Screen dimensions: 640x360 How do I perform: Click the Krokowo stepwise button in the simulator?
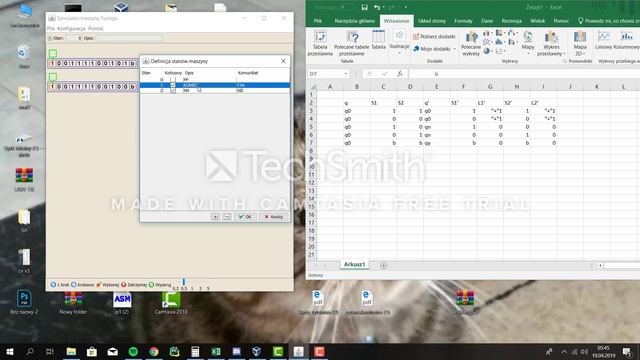pos(82,284)
